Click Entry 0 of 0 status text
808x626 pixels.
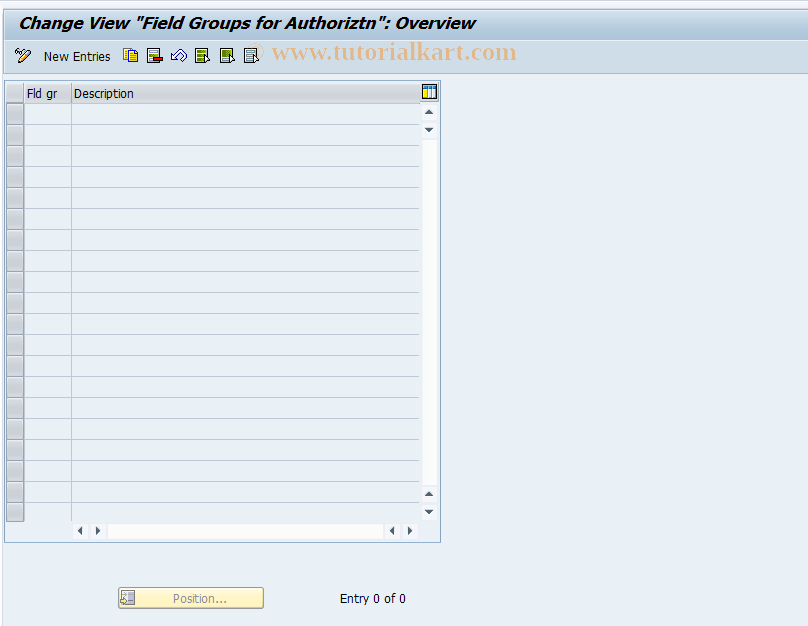pos(373,599)
